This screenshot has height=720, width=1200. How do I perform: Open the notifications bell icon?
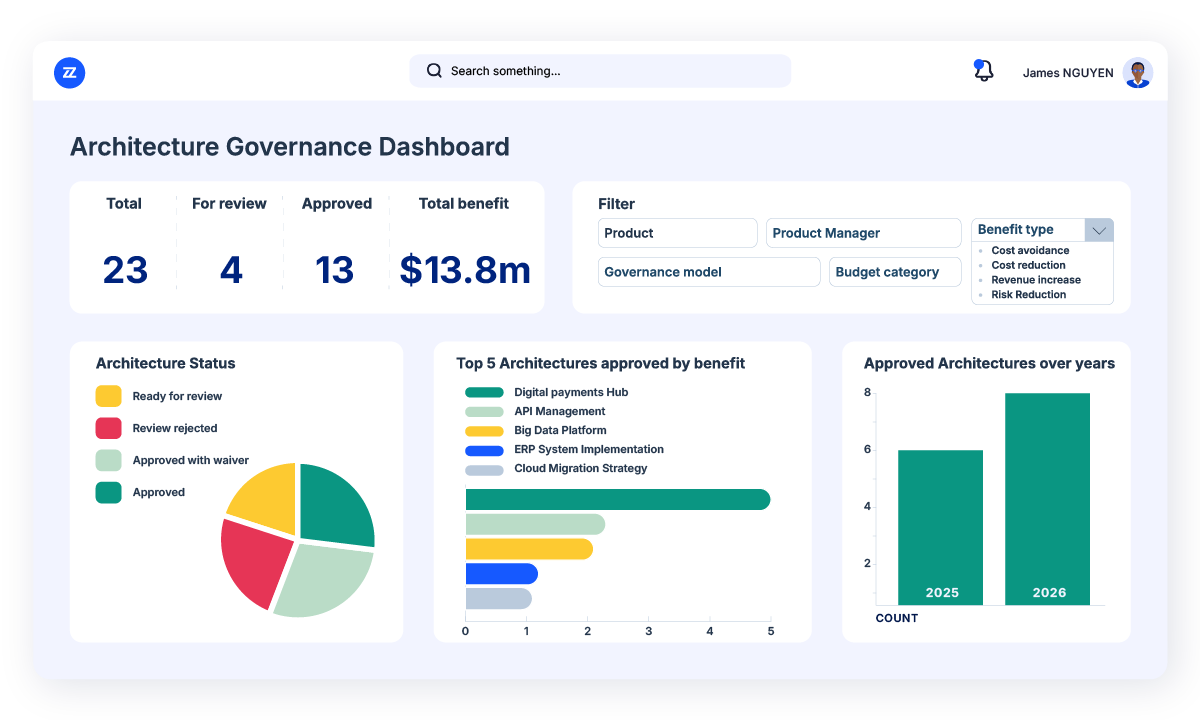983,71
